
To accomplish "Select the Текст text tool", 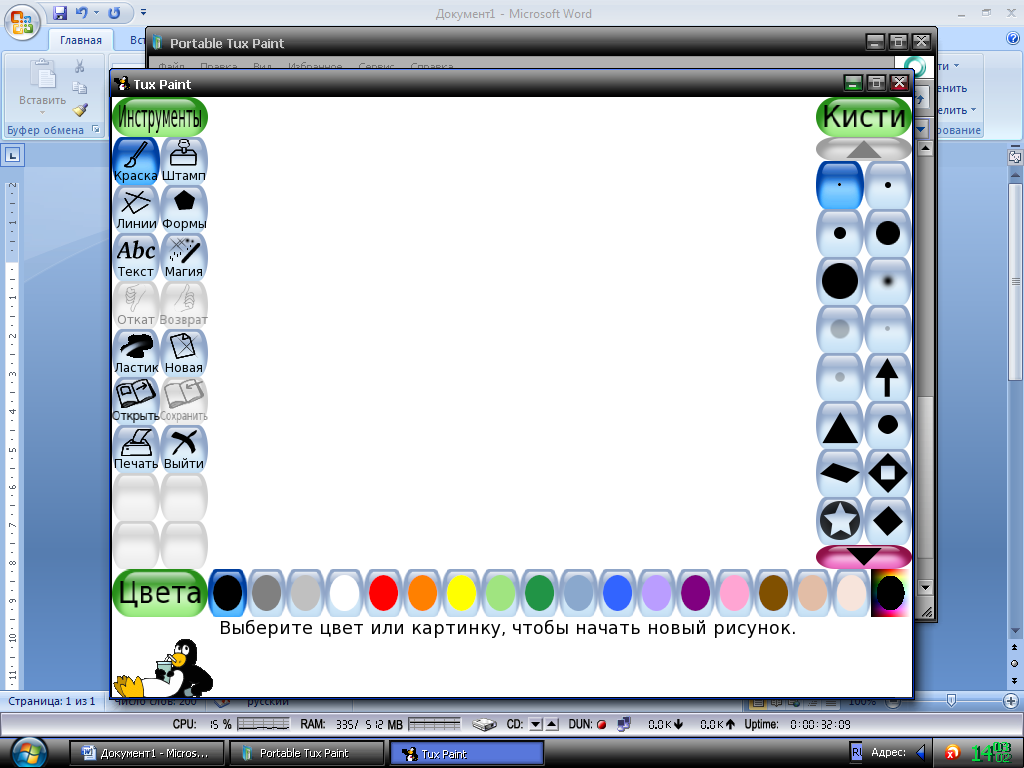I will 136,257.
